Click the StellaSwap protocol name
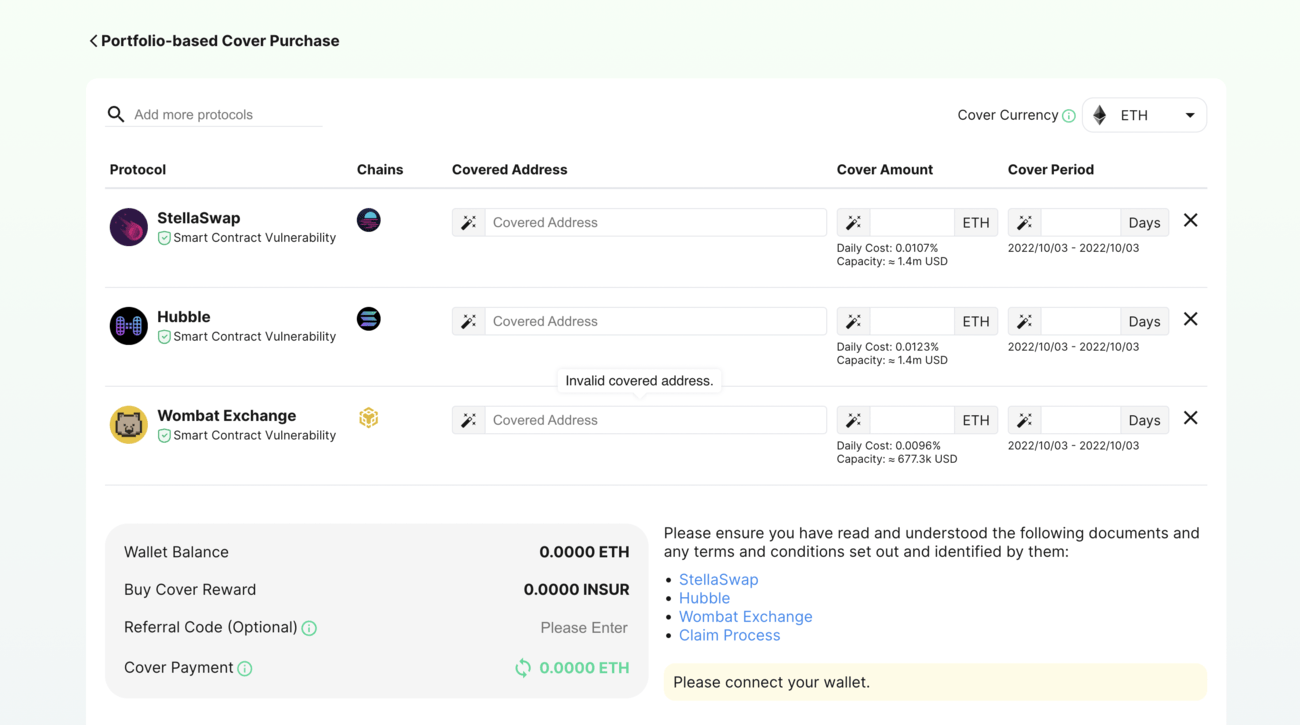Screen dimensions: 1300x725 click(x=198, y=218)
